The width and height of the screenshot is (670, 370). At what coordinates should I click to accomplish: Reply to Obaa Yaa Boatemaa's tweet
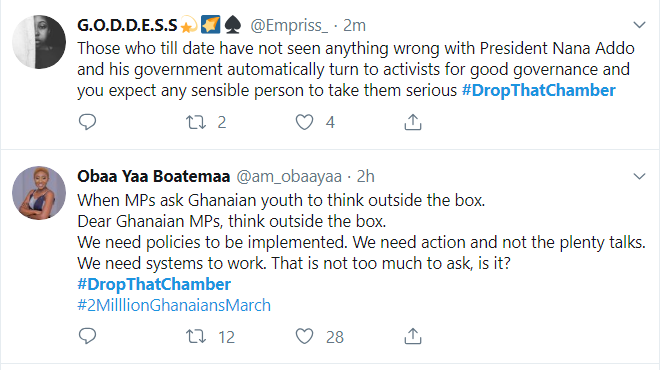(x=87, y=336)
